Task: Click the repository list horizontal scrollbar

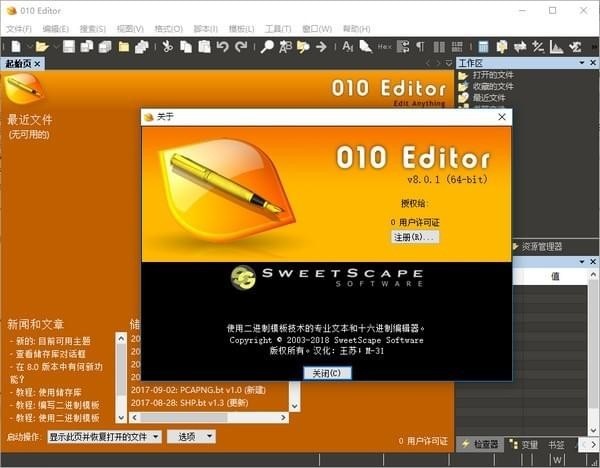Action: pyautogui.click(x=209, y=417)
